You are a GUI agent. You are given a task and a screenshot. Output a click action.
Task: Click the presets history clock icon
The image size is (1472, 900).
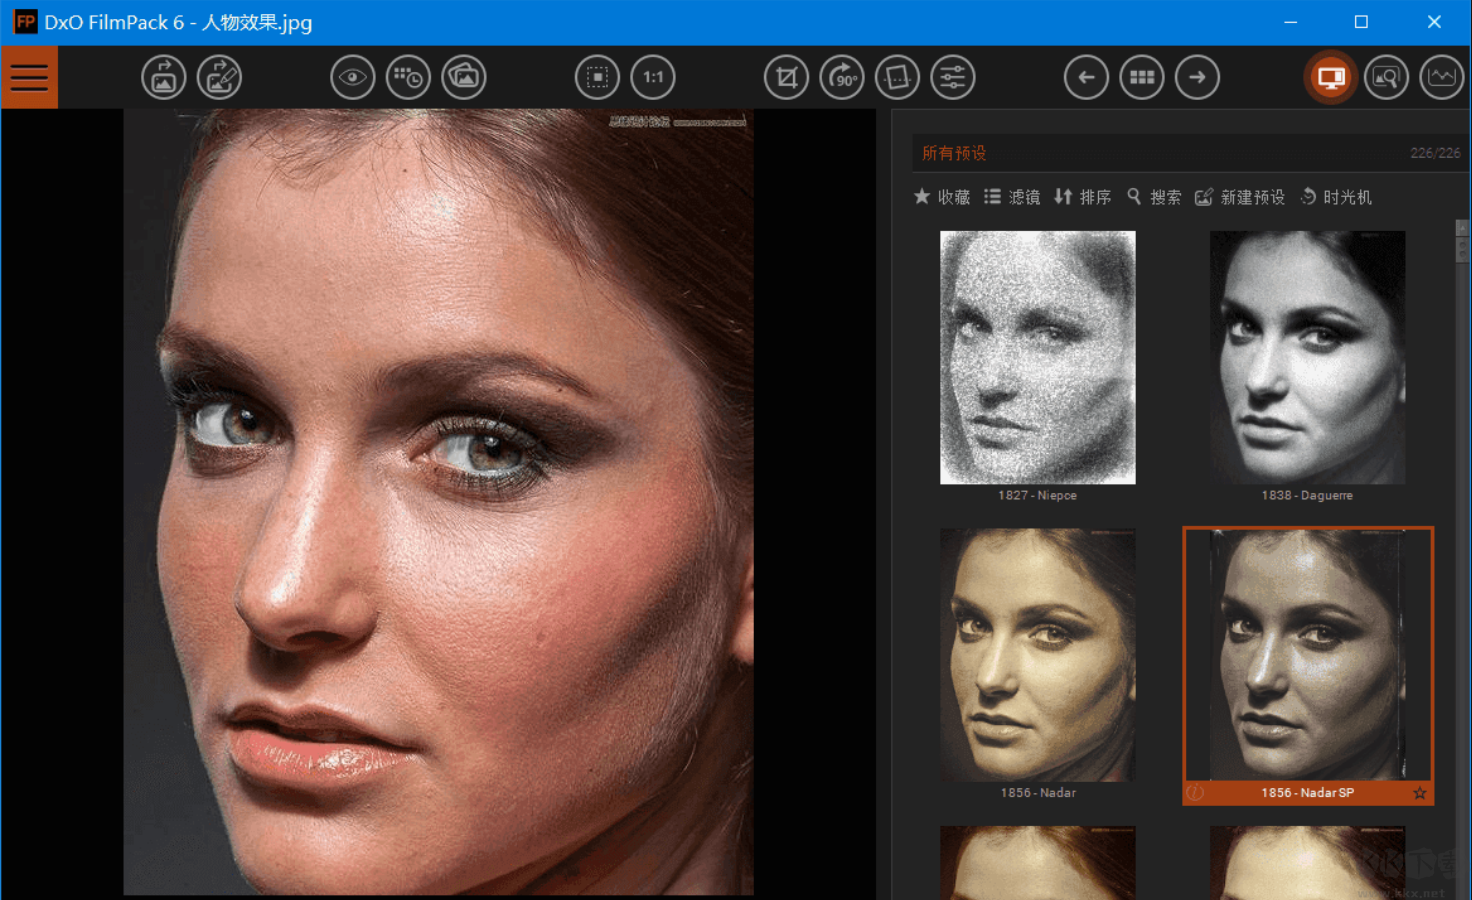409,77
